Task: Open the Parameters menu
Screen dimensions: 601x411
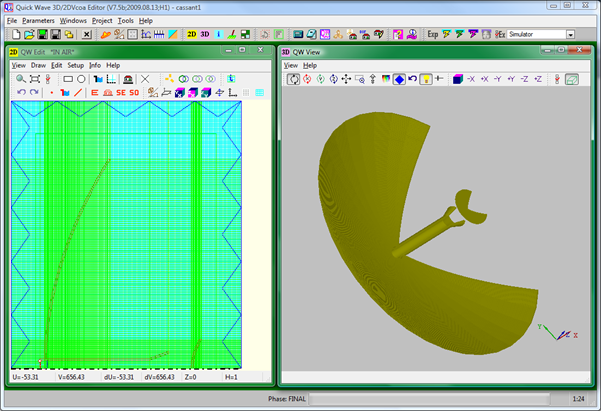Action: pyautogui.click(x=38, y=20)
